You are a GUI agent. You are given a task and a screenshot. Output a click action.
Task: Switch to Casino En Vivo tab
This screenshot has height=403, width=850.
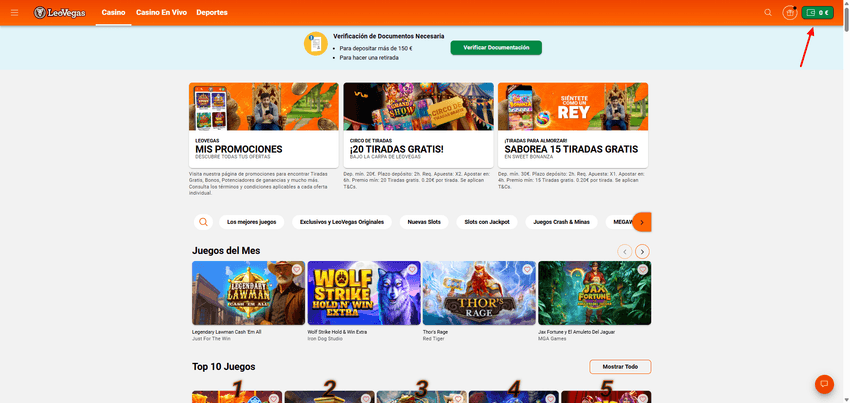(x=162, y=12)
